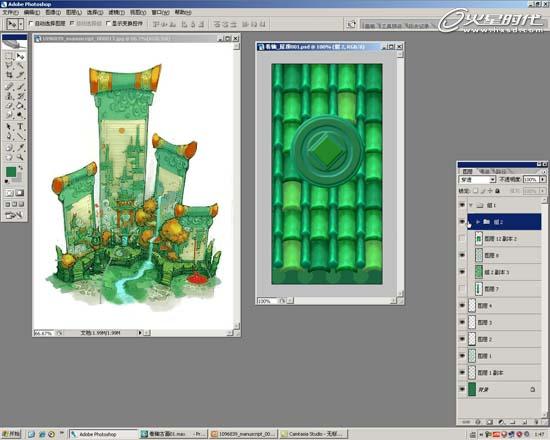Select the Zoom tool
Image resolution: width=550 pixels, height=440 pixels.
(20, 157)
